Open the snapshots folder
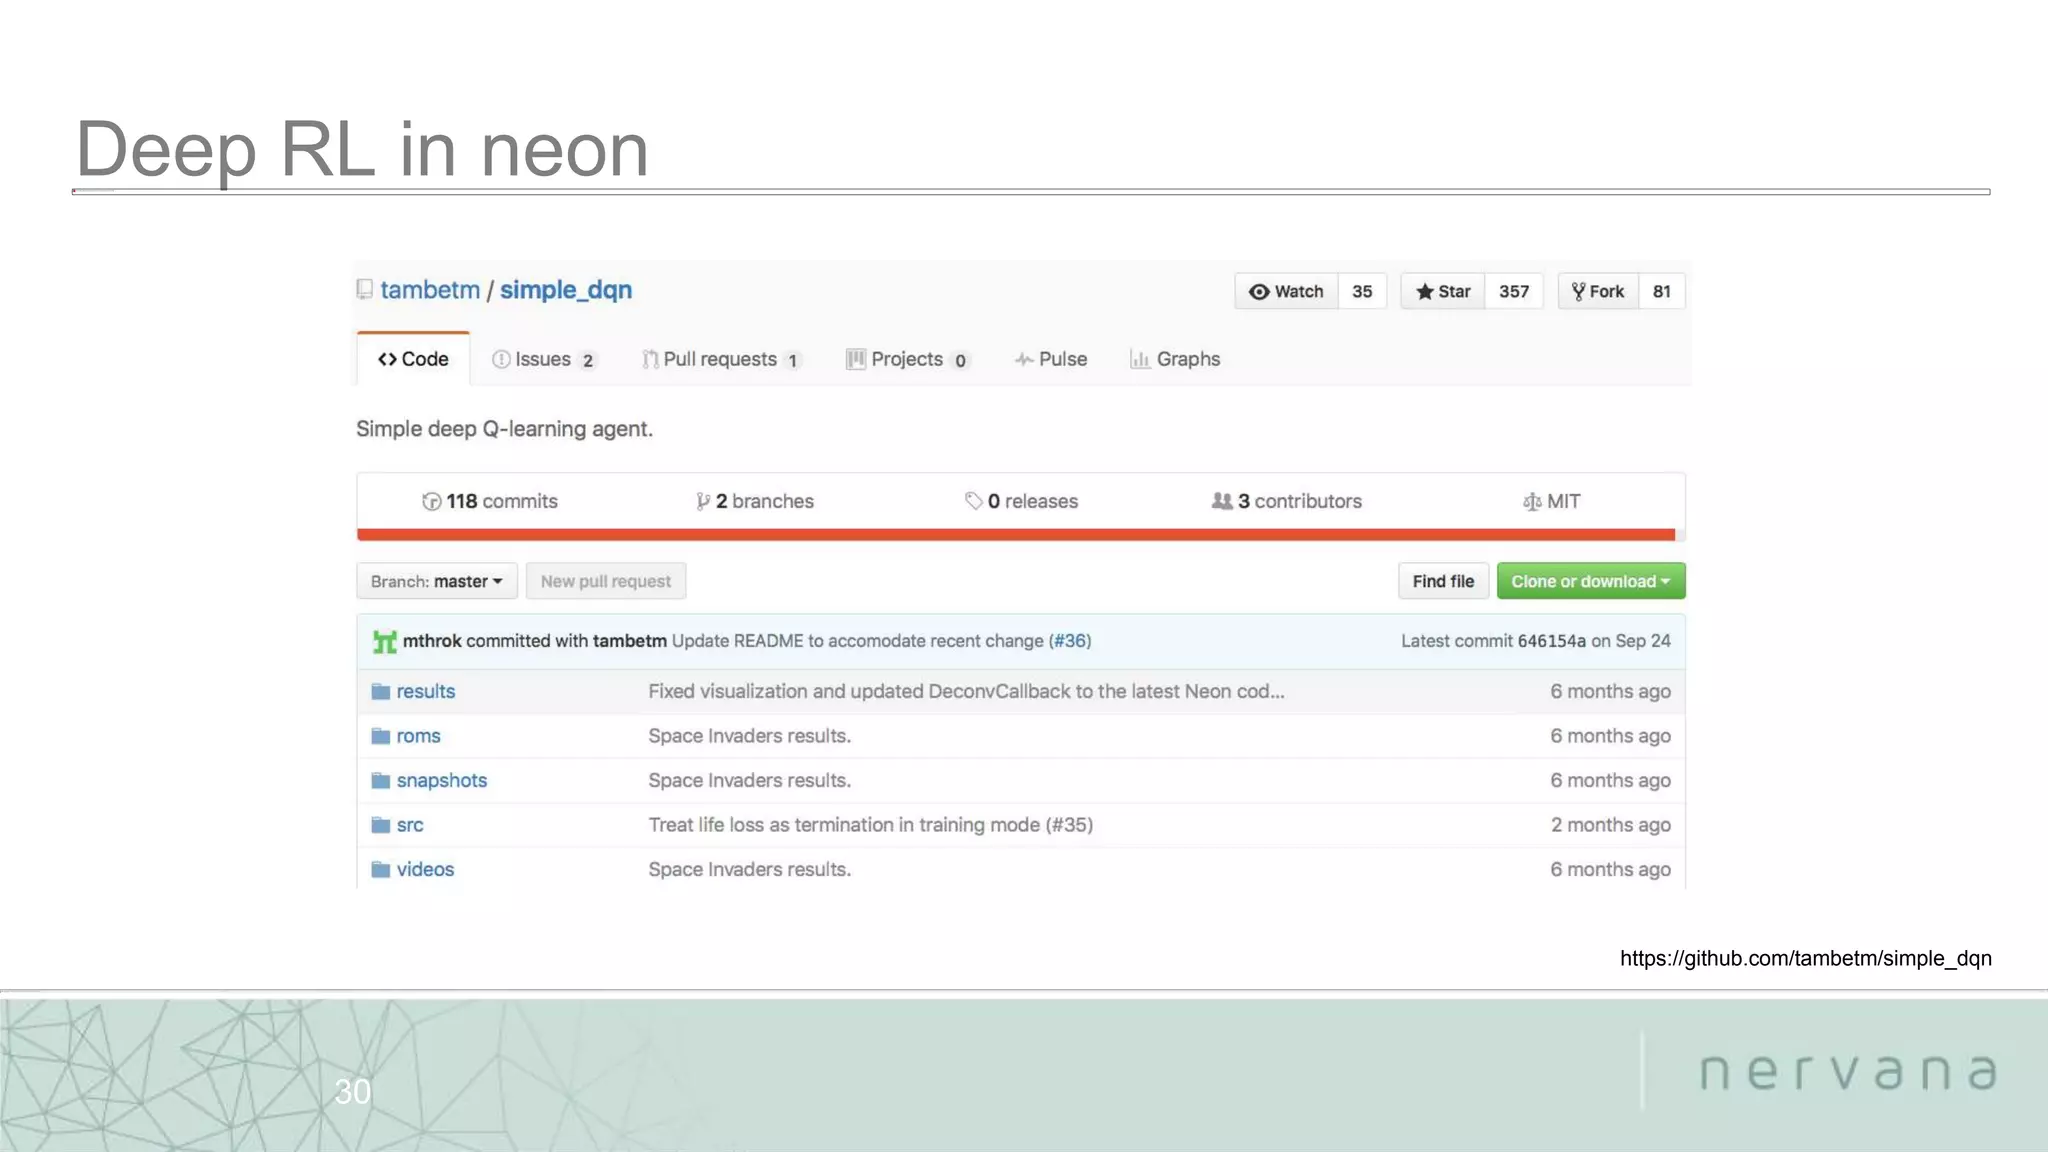Screen dimensions: 2048x1152 click(x=442, y=780)
